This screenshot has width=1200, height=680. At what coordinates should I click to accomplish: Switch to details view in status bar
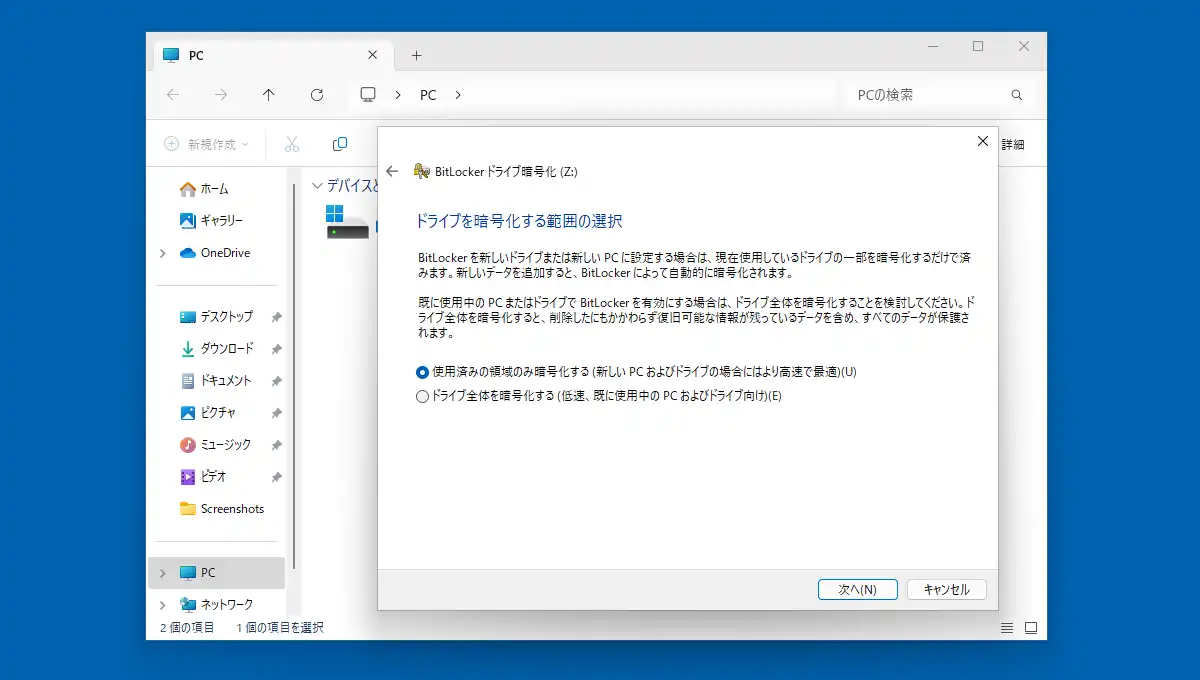1007,628
